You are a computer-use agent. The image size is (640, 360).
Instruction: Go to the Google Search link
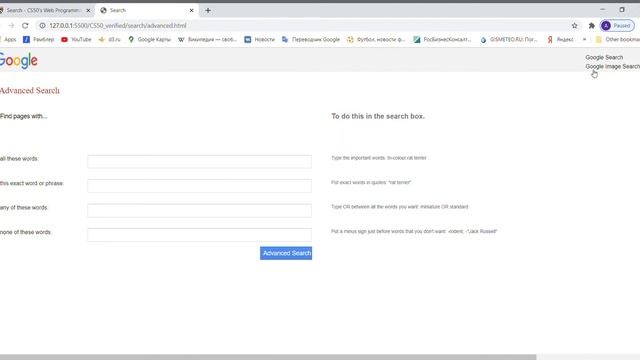(604, 58)
